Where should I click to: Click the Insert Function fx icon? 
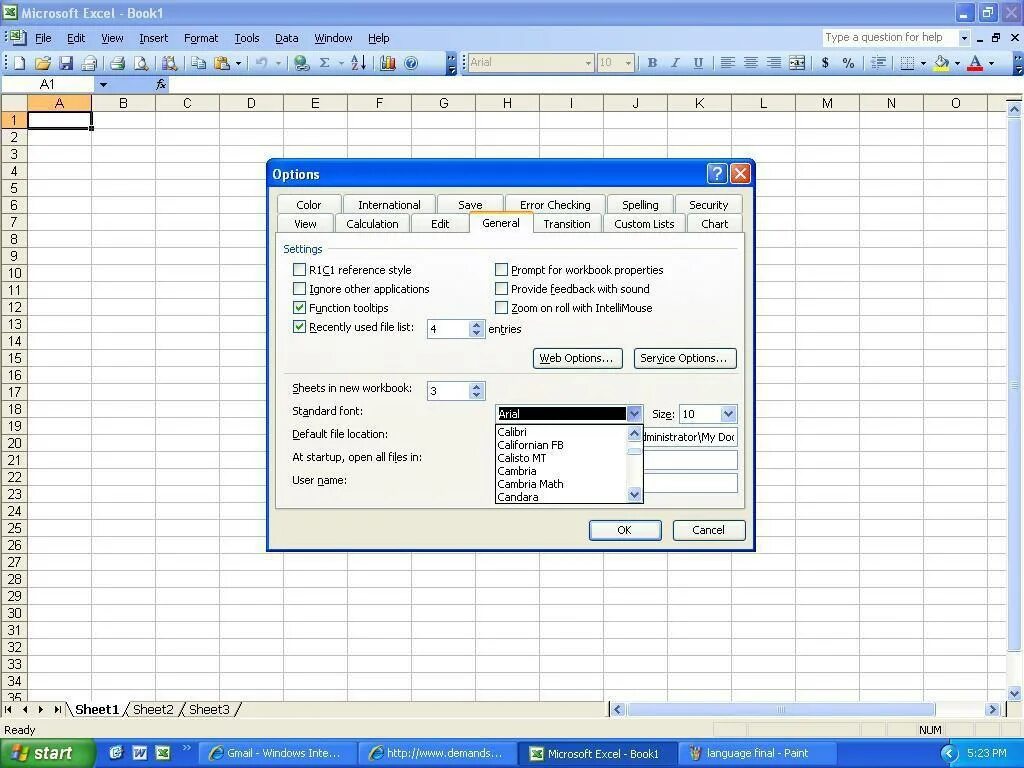click(x=161, y=84)
